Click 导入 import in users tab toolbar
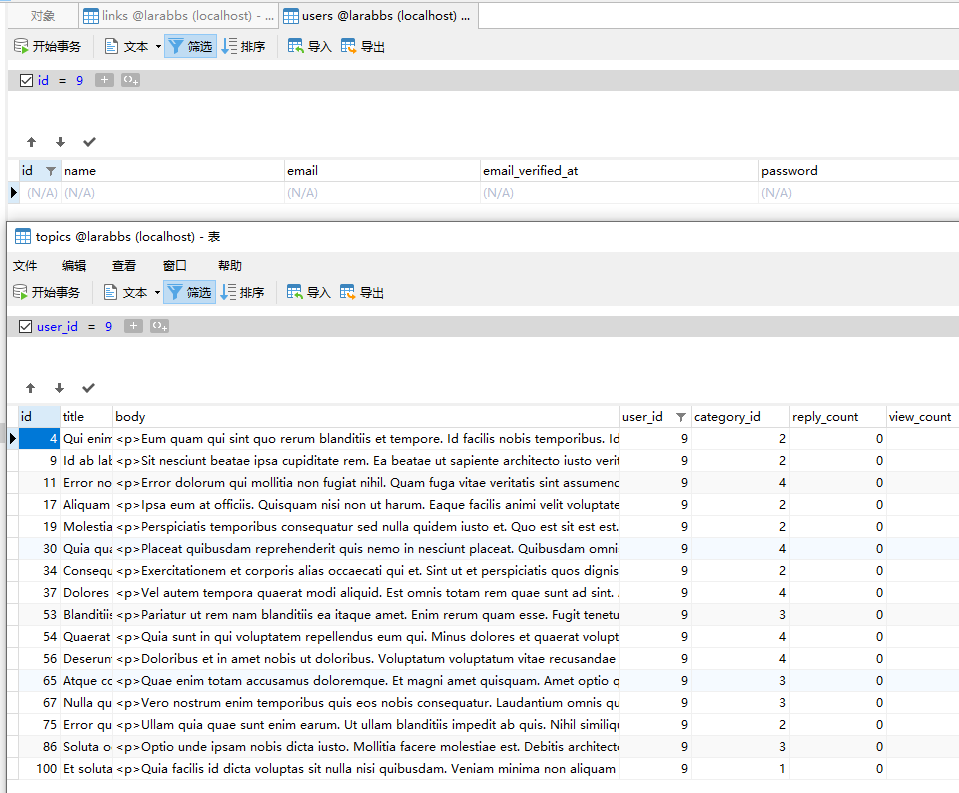Viewport: 959px width, 793px height. click(x=309, y=46)
